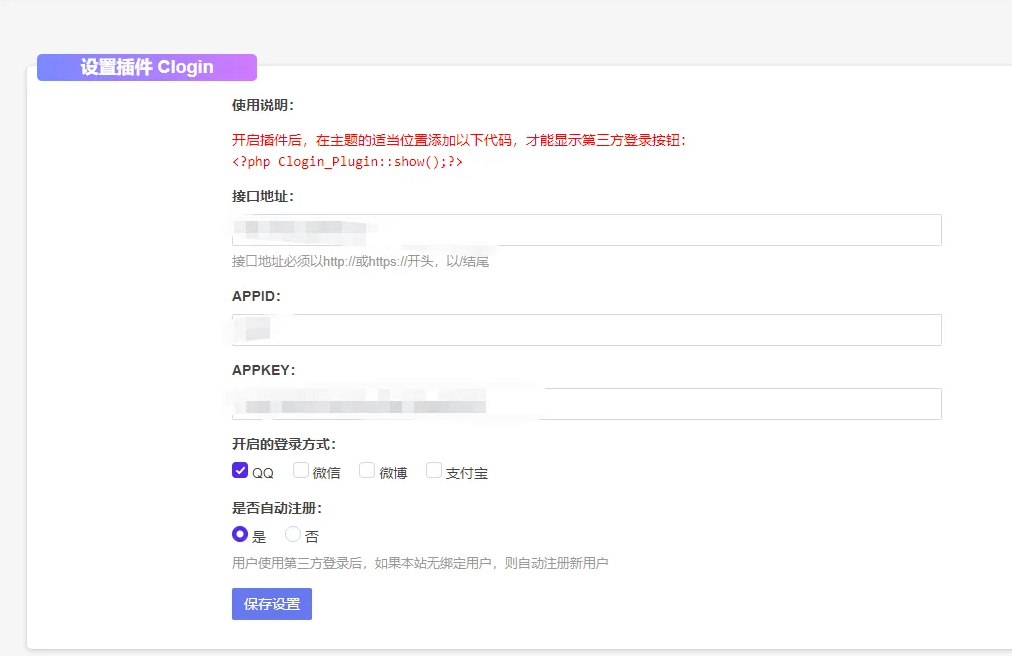The height and width of the screenshot is (656, 1012).
Task: Click the APPID field label
Action: tap(256, 296)
